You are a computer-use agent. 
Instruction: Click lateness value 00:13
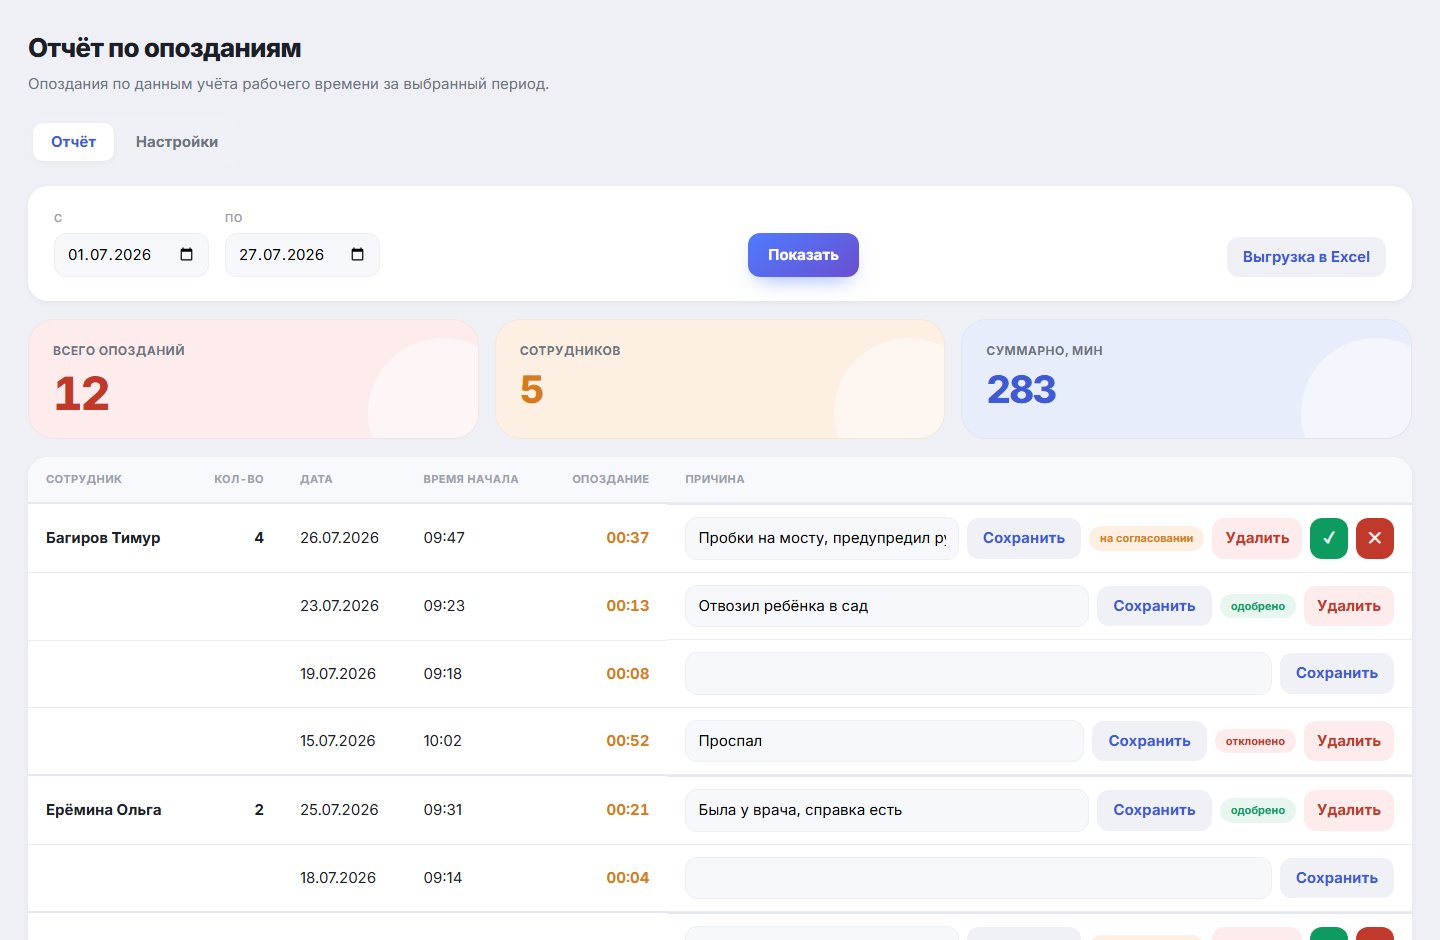click(628, 606)
